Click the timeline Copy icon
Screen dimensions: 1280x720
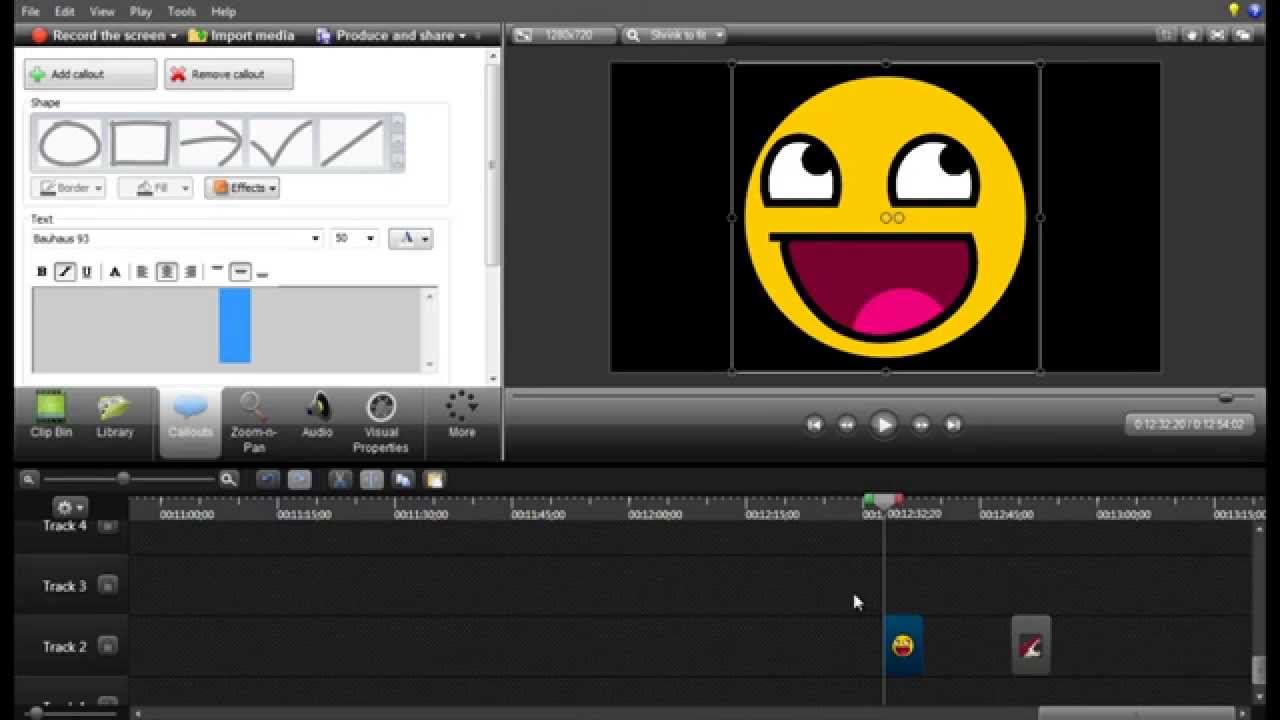coord(403,480)
